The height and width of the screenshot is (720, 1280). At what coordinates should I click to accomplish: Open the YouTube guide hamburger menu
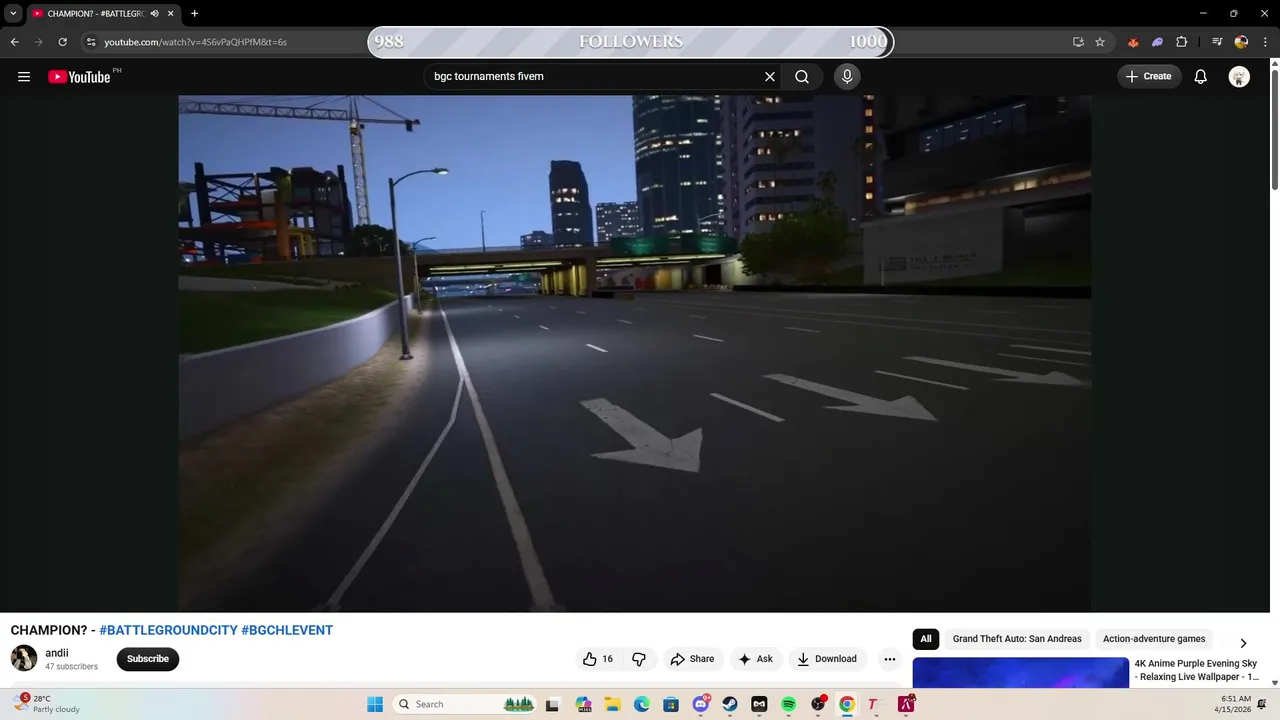click(24, 77)
